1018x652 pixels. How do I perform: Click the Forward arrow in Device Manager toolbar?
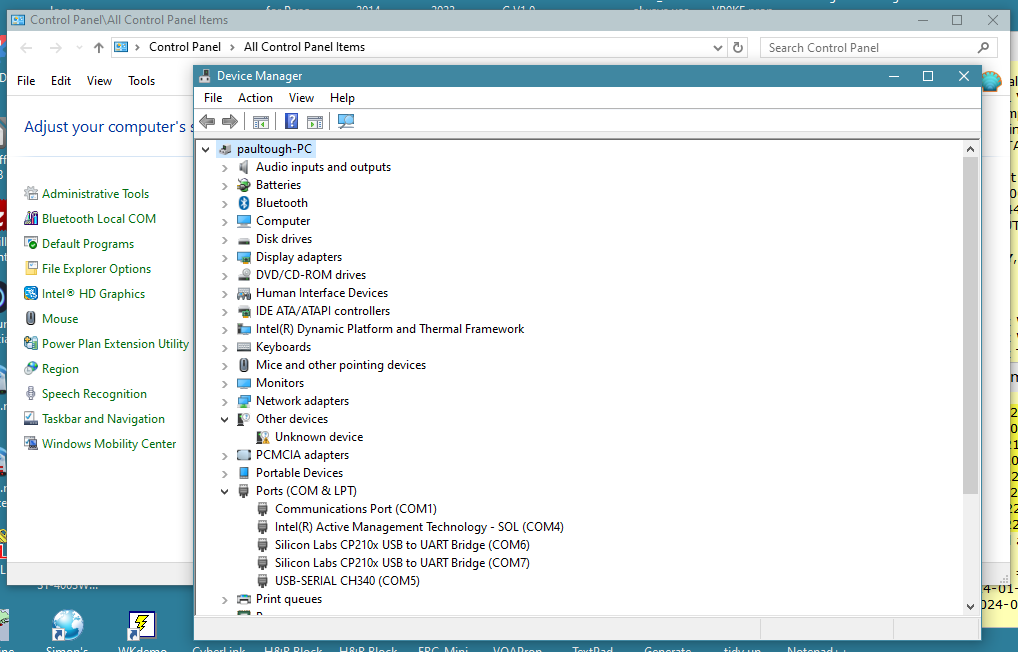[x=230, y=121]
